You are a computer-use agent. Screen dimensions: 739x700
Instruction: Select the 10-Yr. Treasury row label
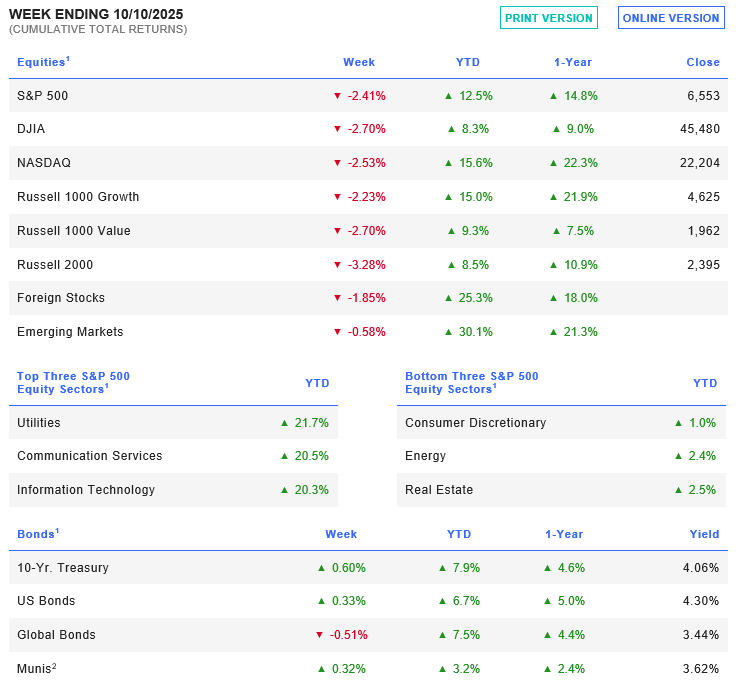tap(63, 568)
